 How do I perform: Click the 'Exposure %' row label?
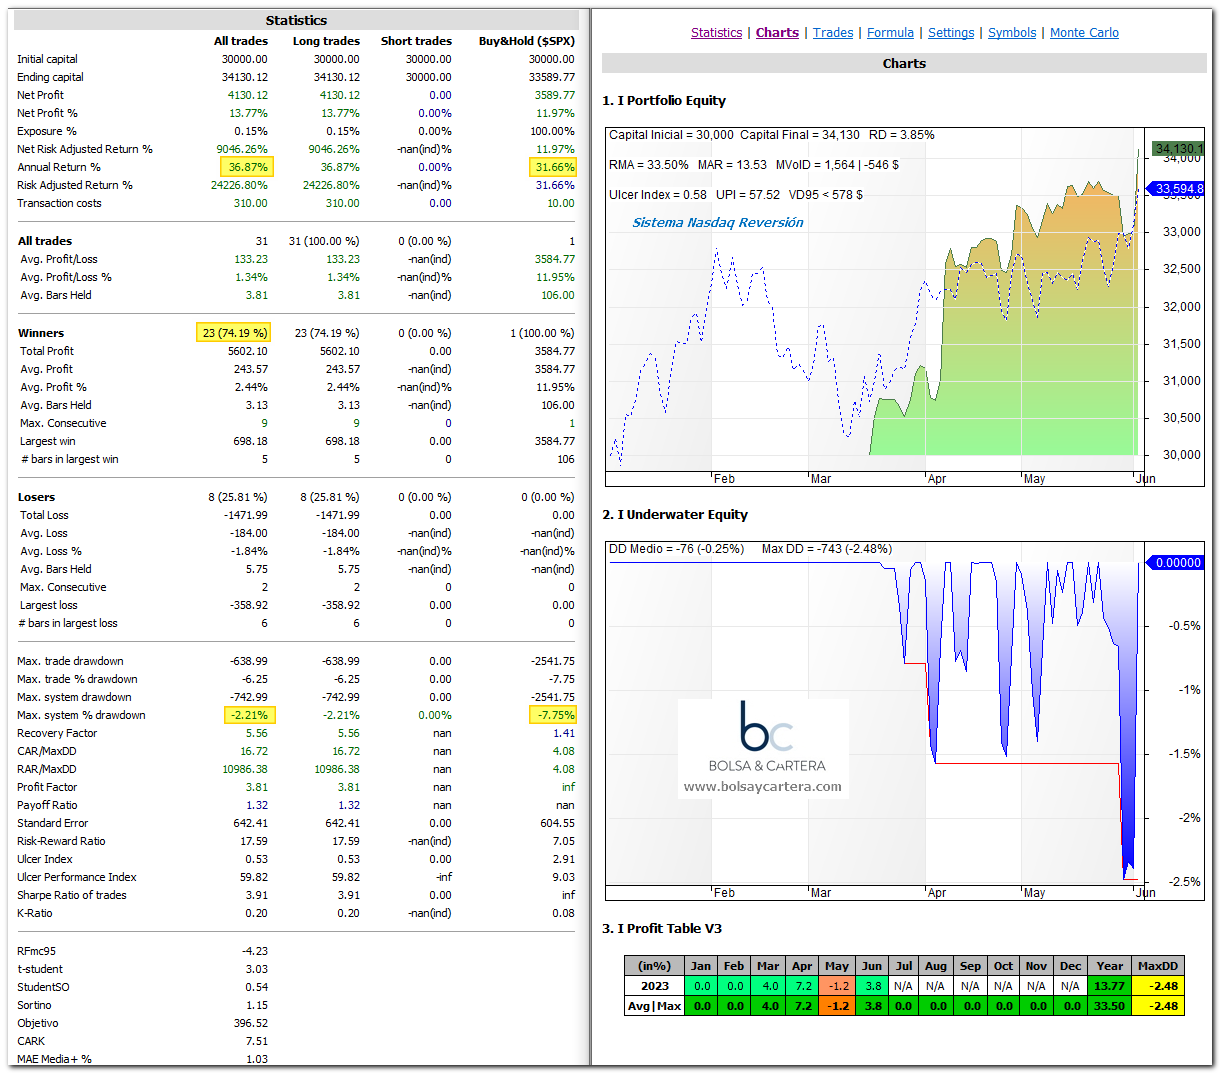[x=46, y=131]
